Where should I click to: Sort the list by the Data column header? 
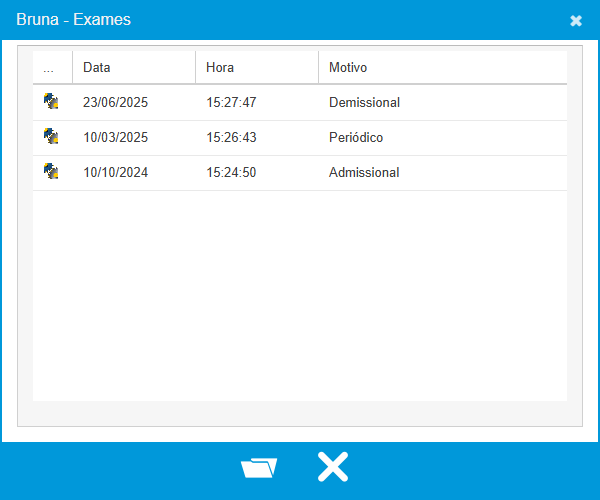(x=97, y=68)
